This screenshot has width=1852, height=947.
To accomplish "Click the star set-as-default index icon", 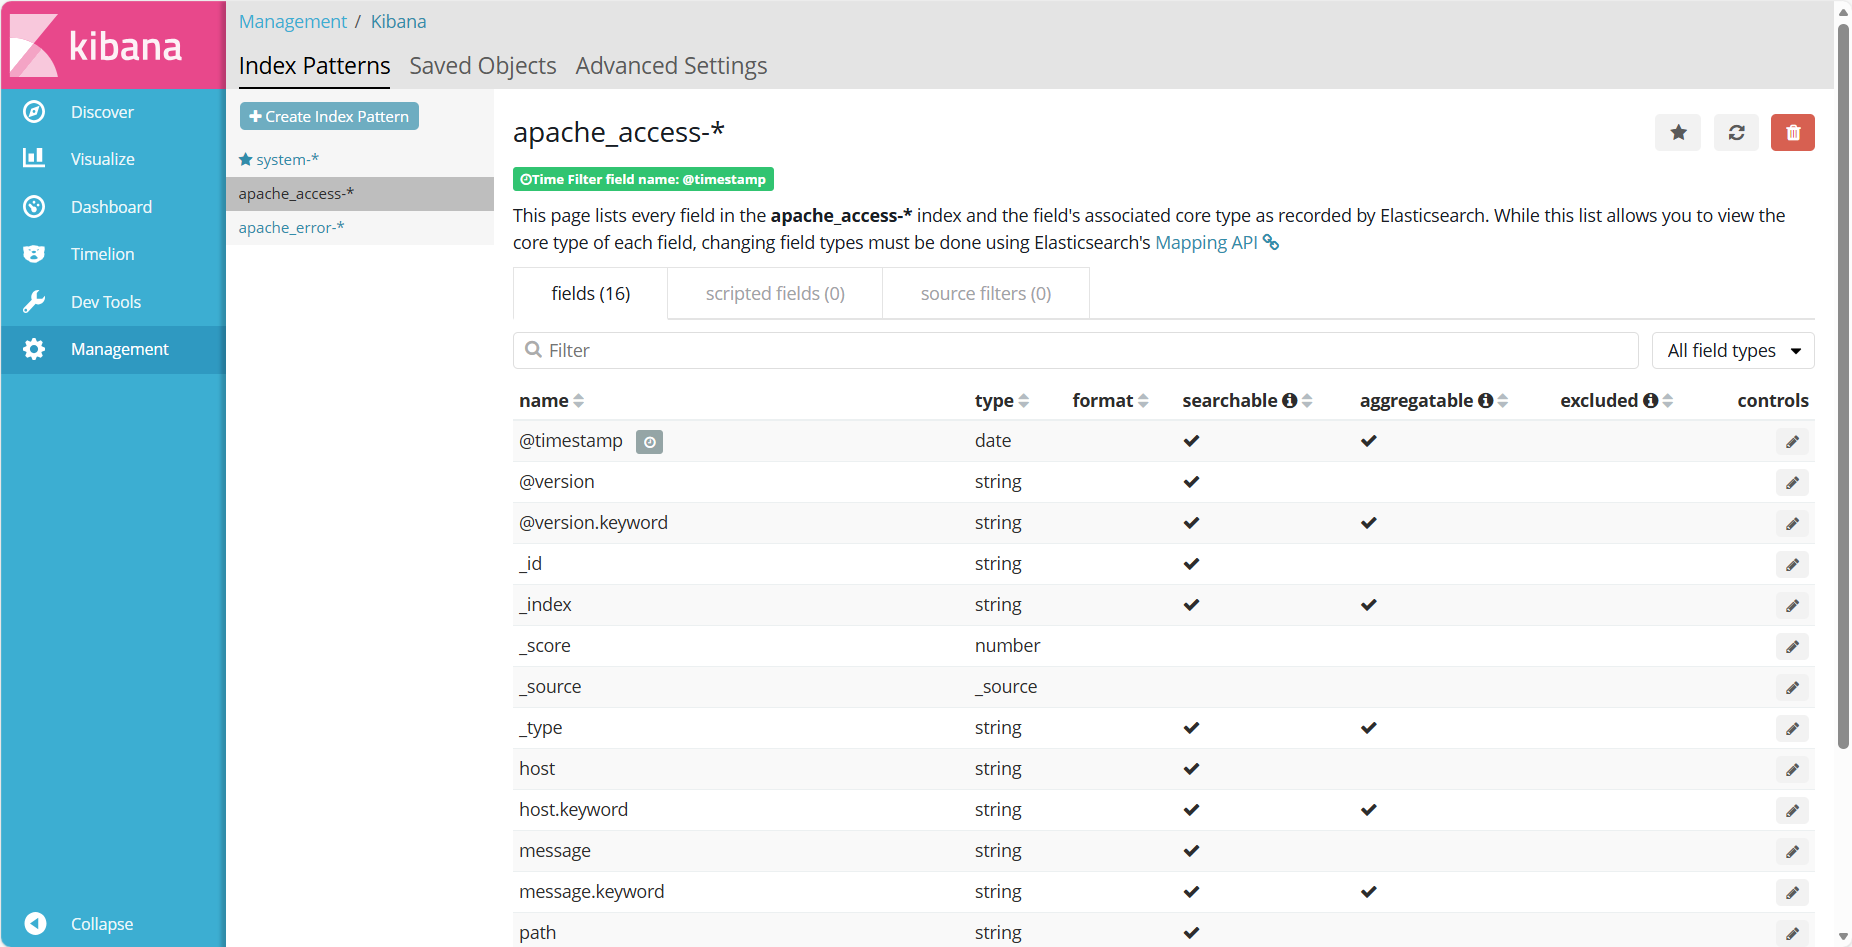I will tap(1678, 133).
